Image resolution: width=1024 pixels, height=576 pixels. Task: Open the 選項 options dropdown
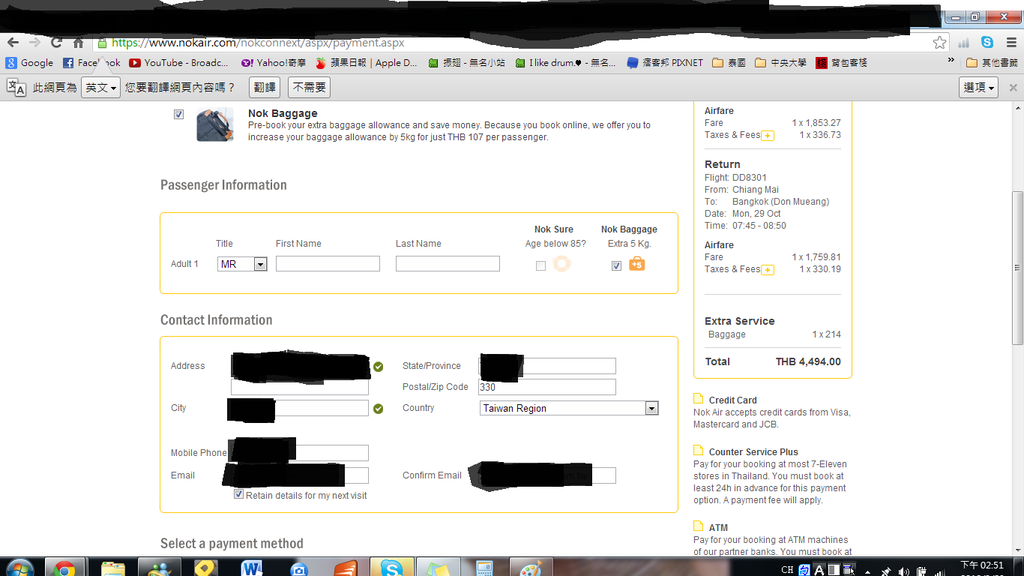click(979, 87)
